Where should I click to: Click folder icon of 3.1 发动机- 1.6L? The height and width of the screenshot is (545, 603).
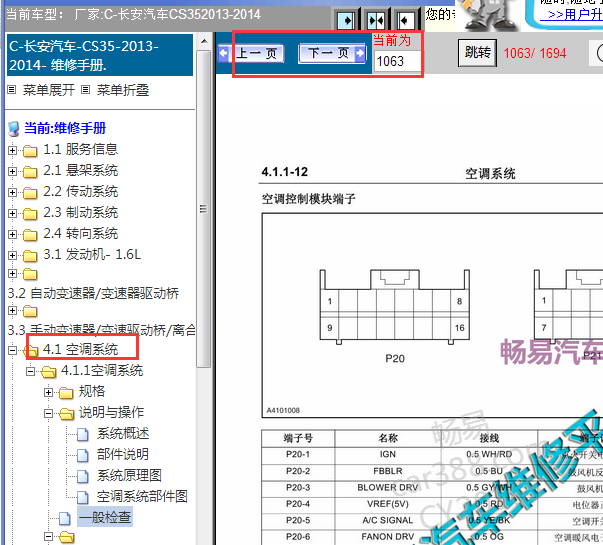pos(30,256)
